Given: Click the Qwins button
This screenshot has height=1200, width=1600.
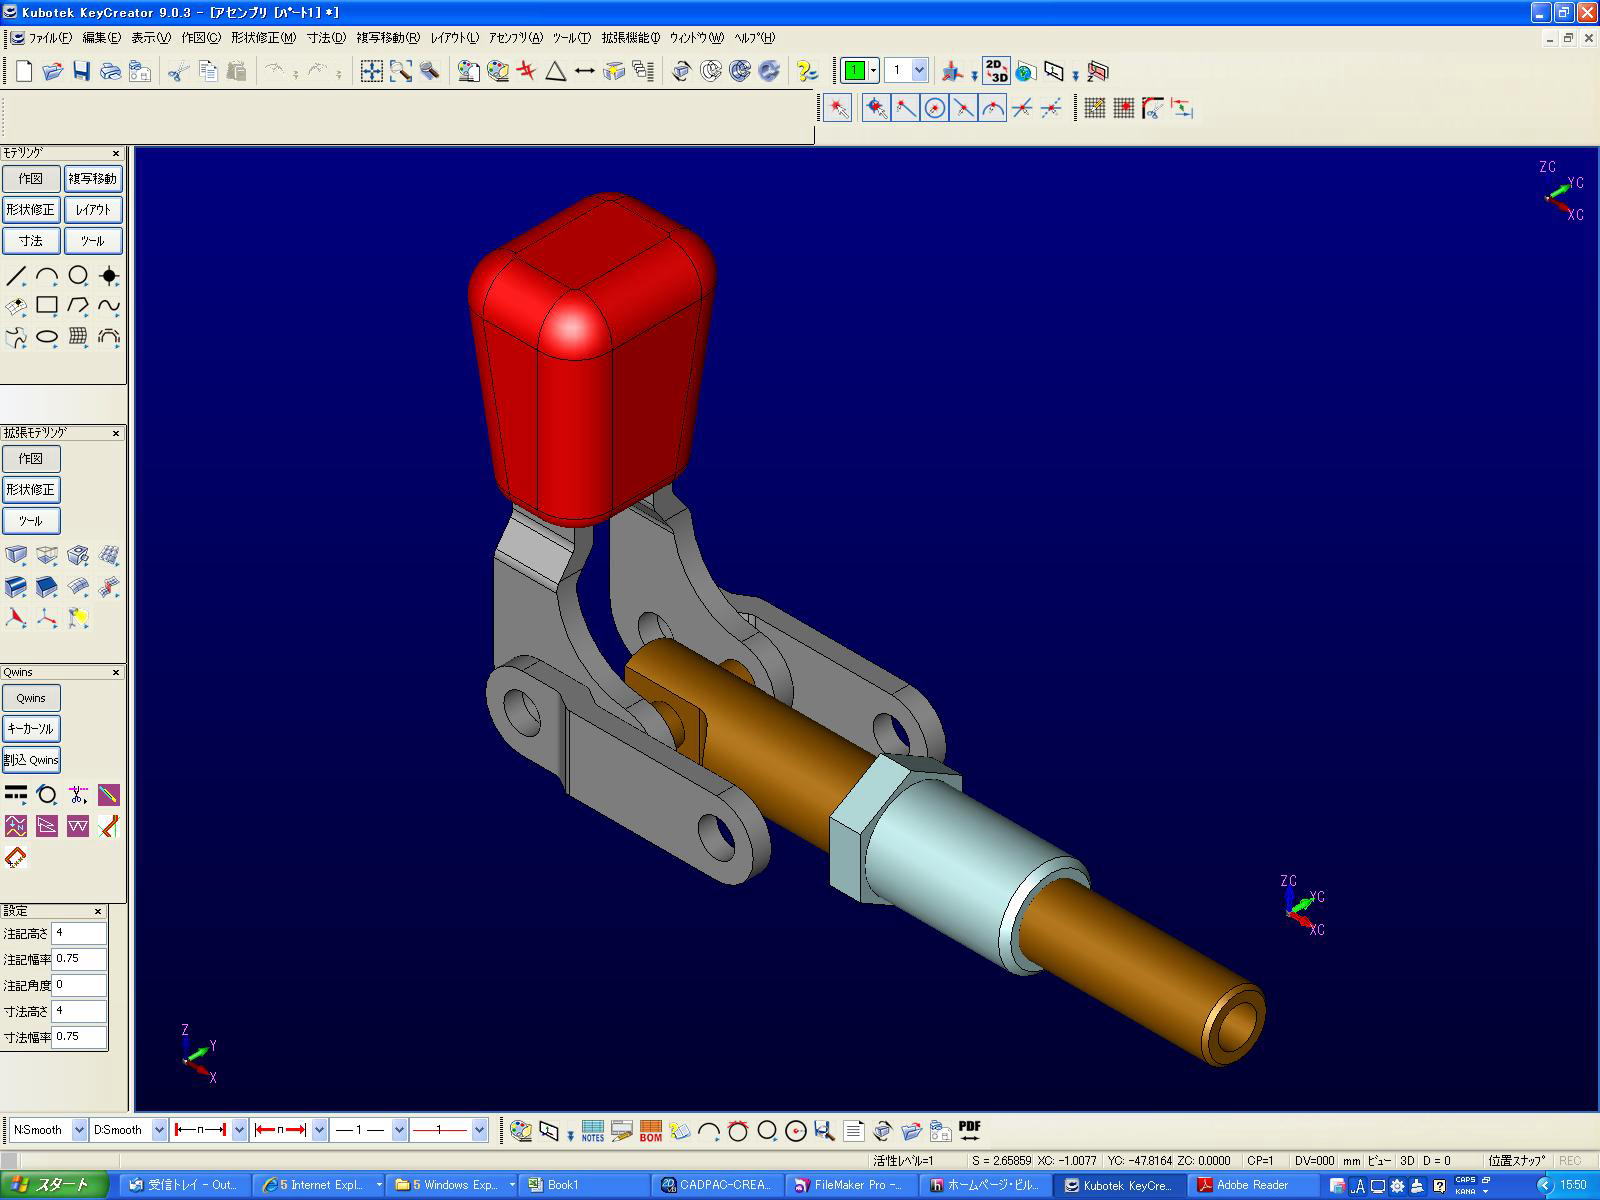Looking at the screenshot, I should point(31,698).
